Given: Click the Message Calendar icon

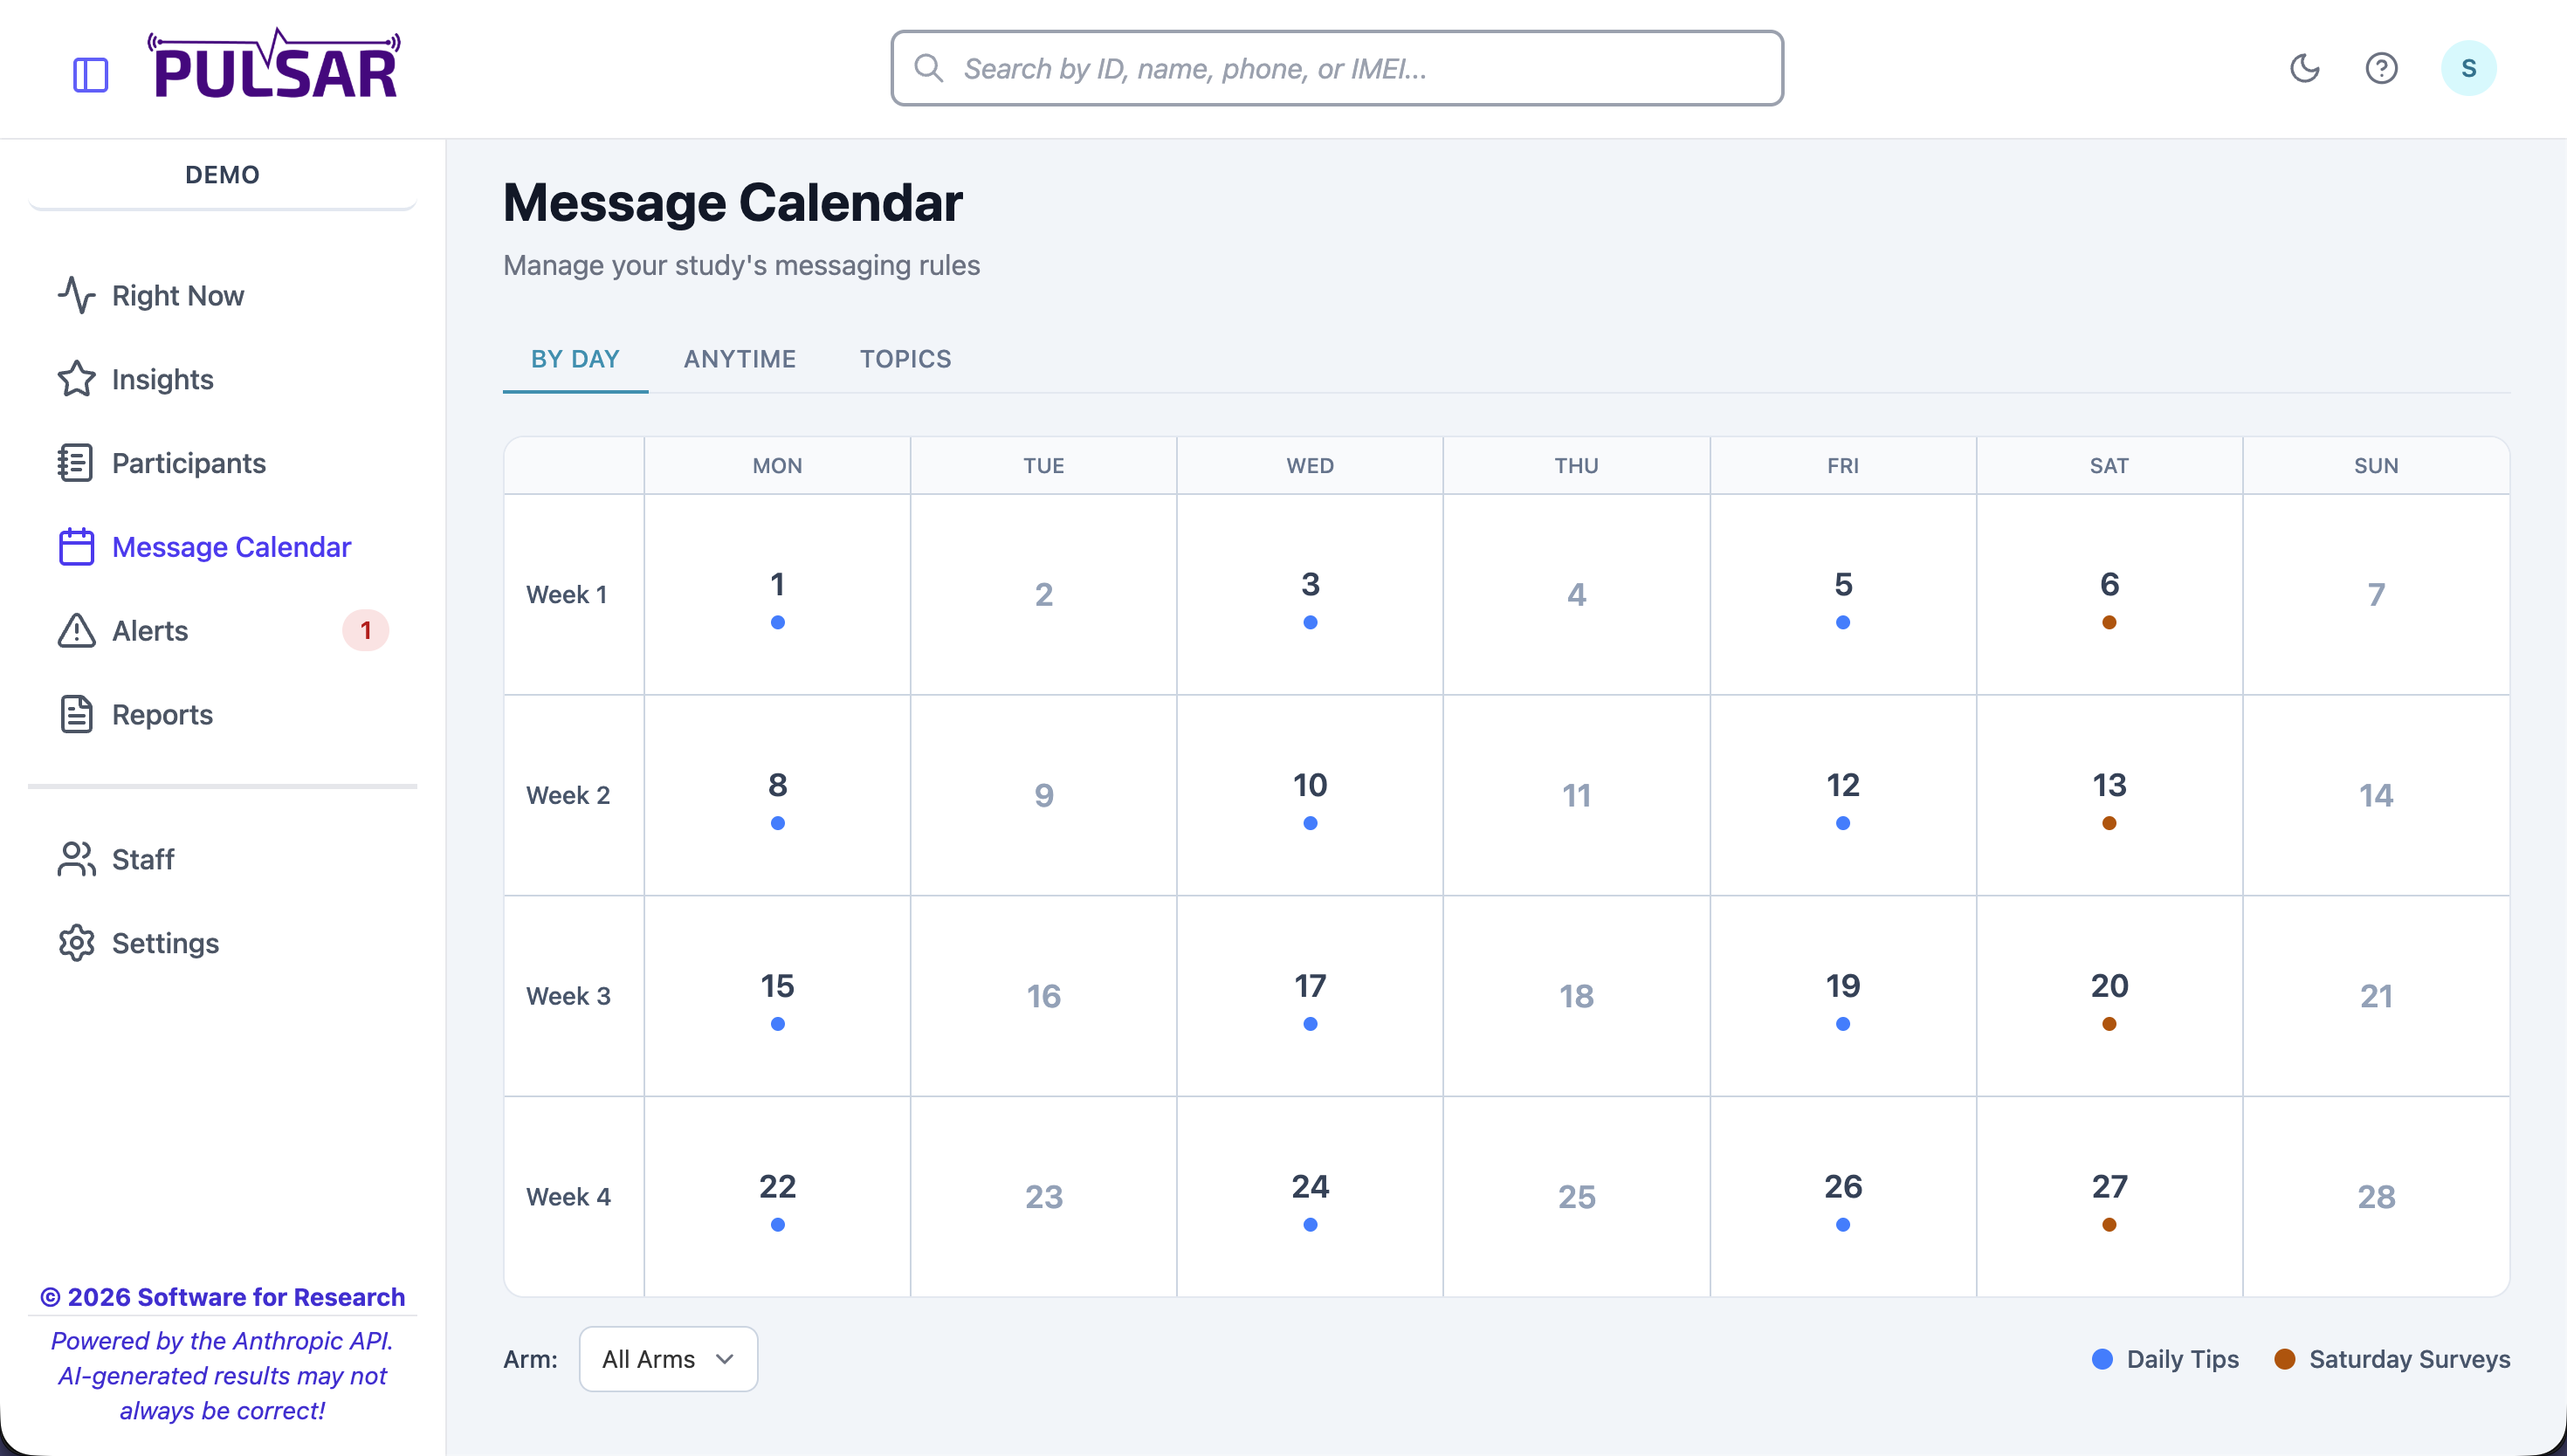Looking at the screenshot, I should point(77,546).
